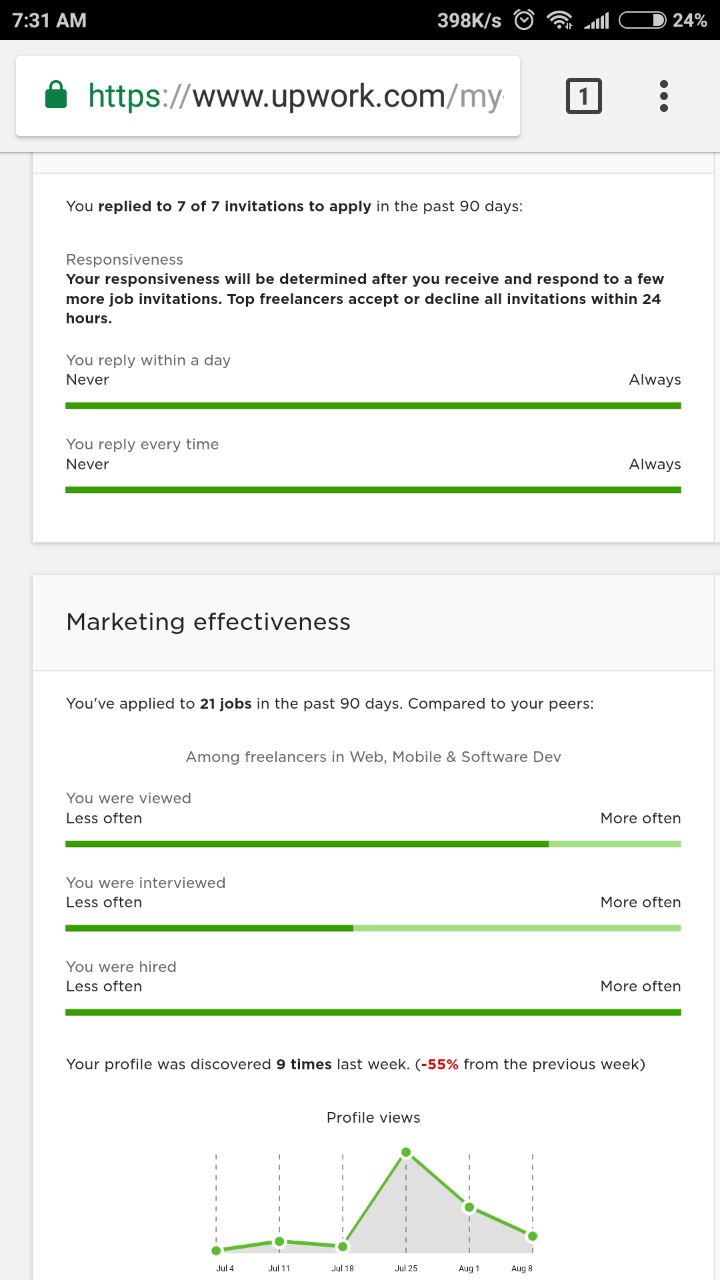Screen dimensions: 720x1280
Task: Select the Aug 8 chart data point
Action: [532, 1236]
